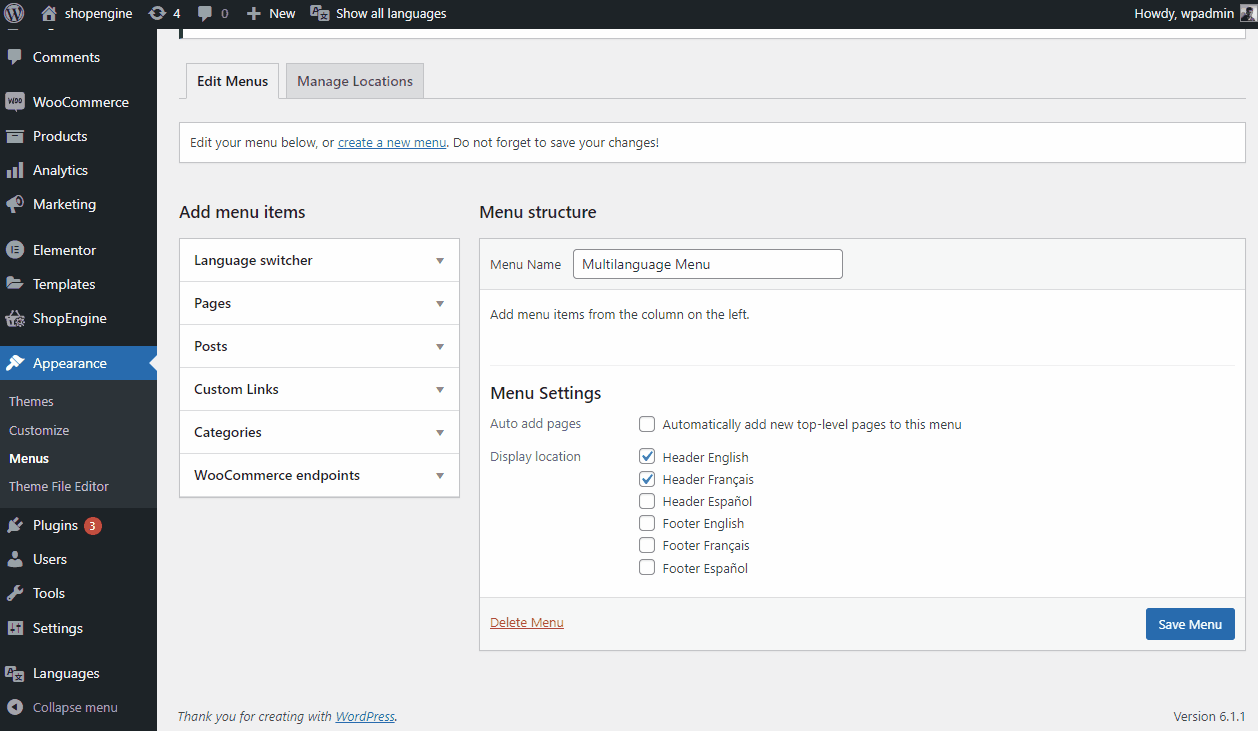Image resolution: width=1258 pixels, height=731 pixels.
Task: Click the Plugins plug icon
Action: coord(15,525)
